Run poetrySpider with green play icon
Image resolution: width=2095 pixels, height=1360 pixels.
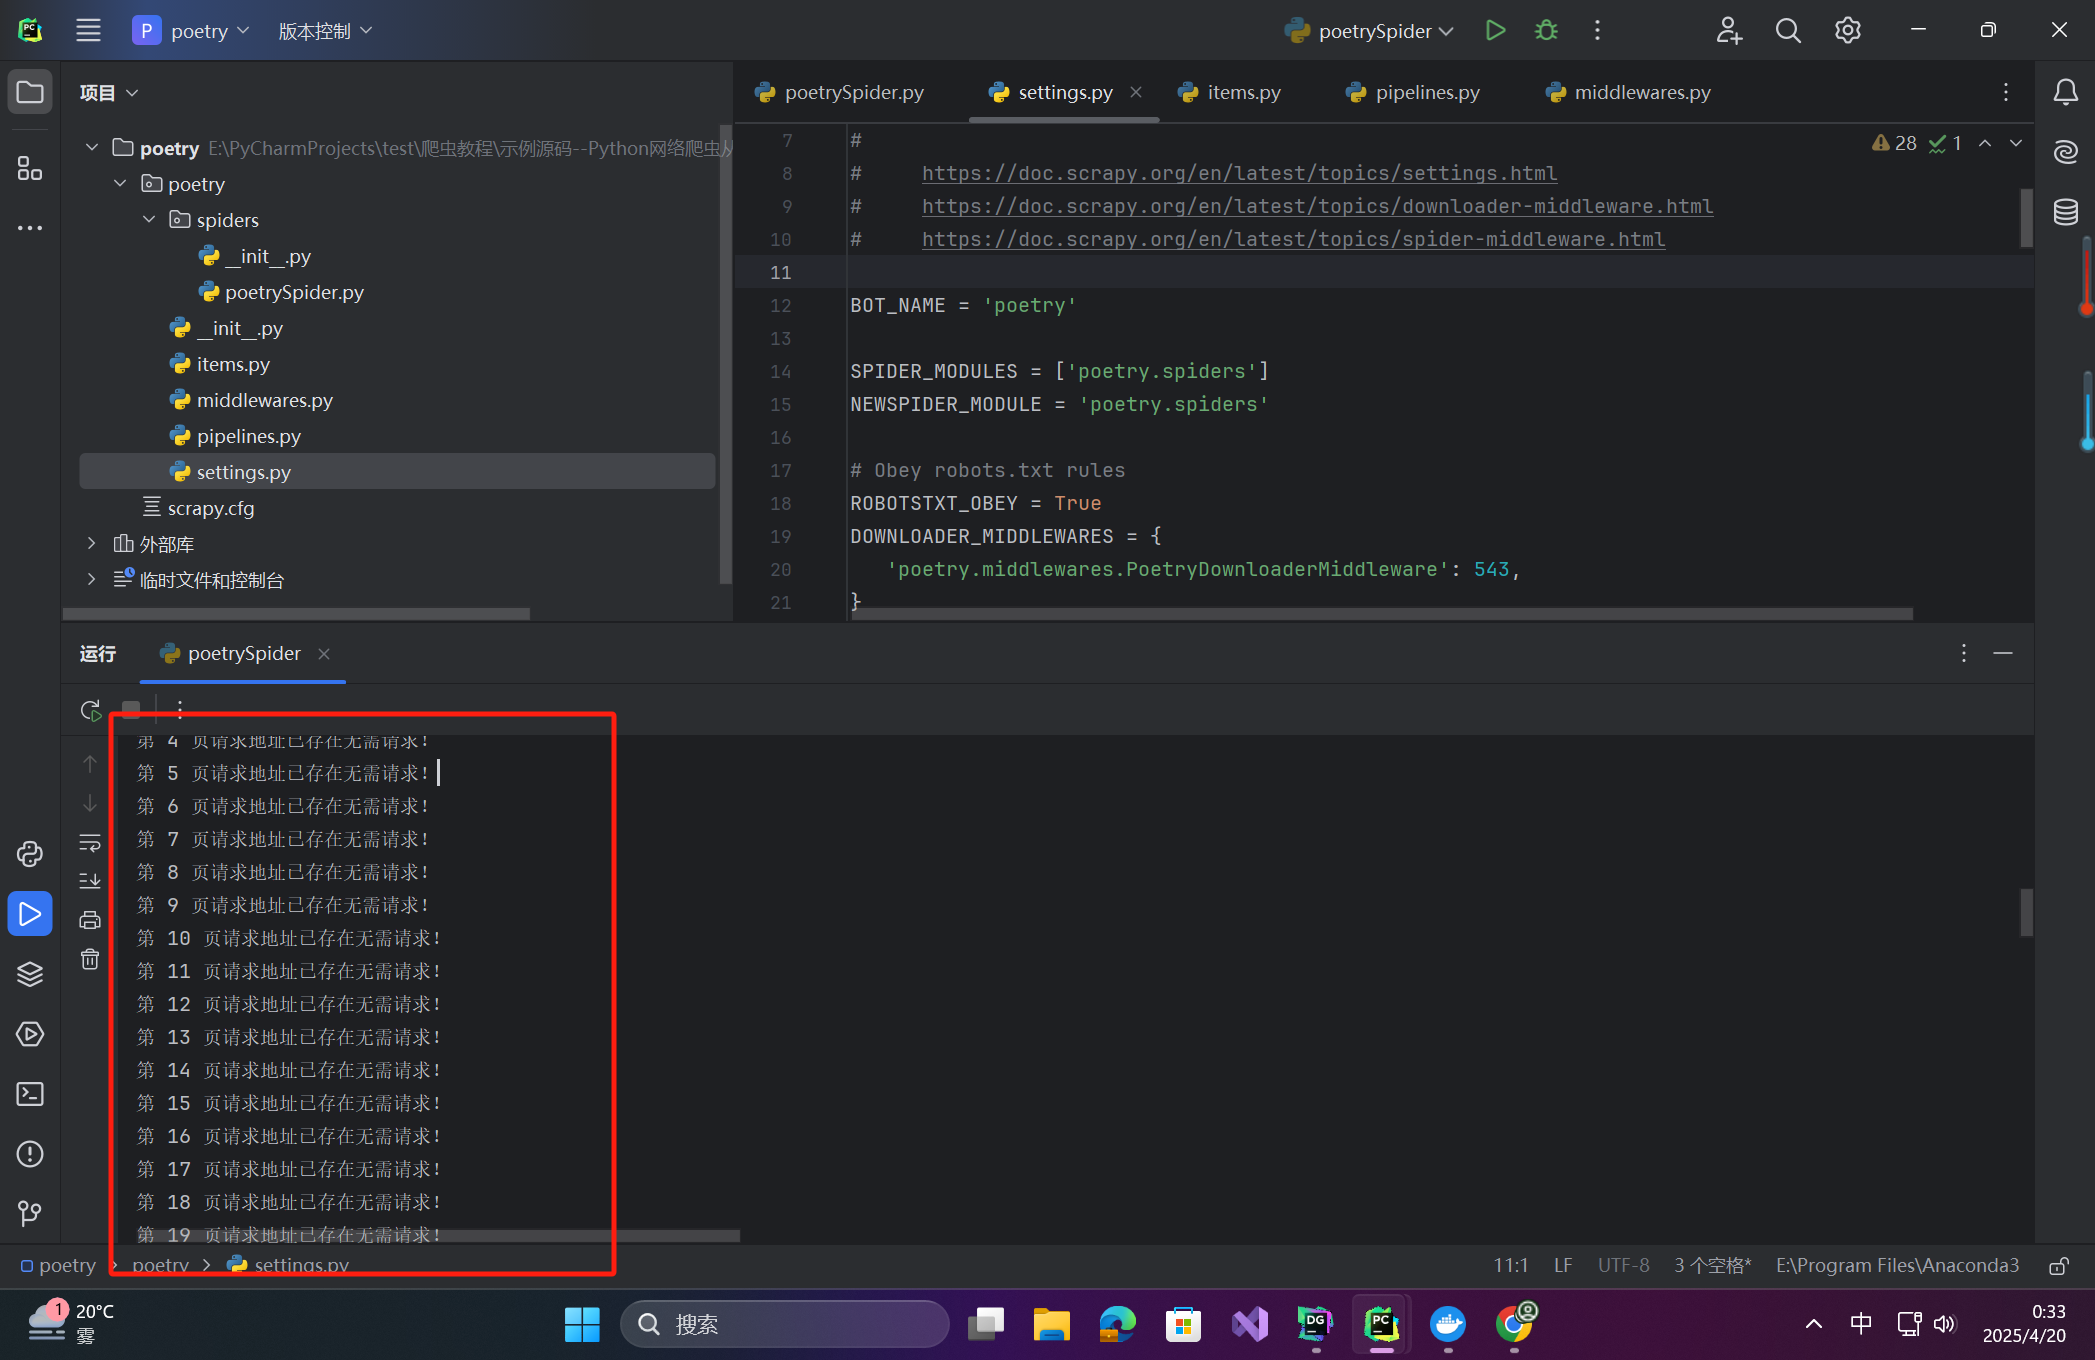[x=1495, y=30]
